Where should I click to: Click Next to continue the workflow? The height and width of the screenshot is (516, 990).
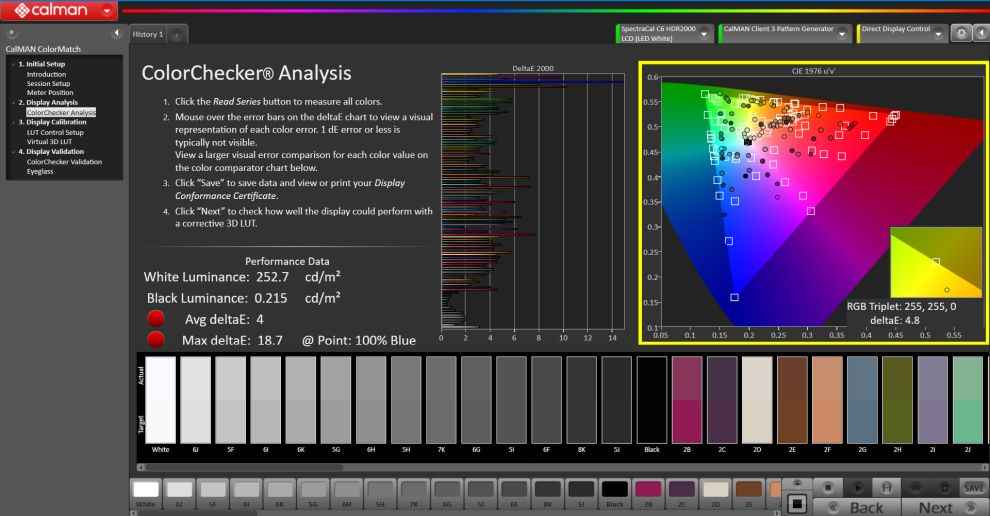tap(944, 507)
